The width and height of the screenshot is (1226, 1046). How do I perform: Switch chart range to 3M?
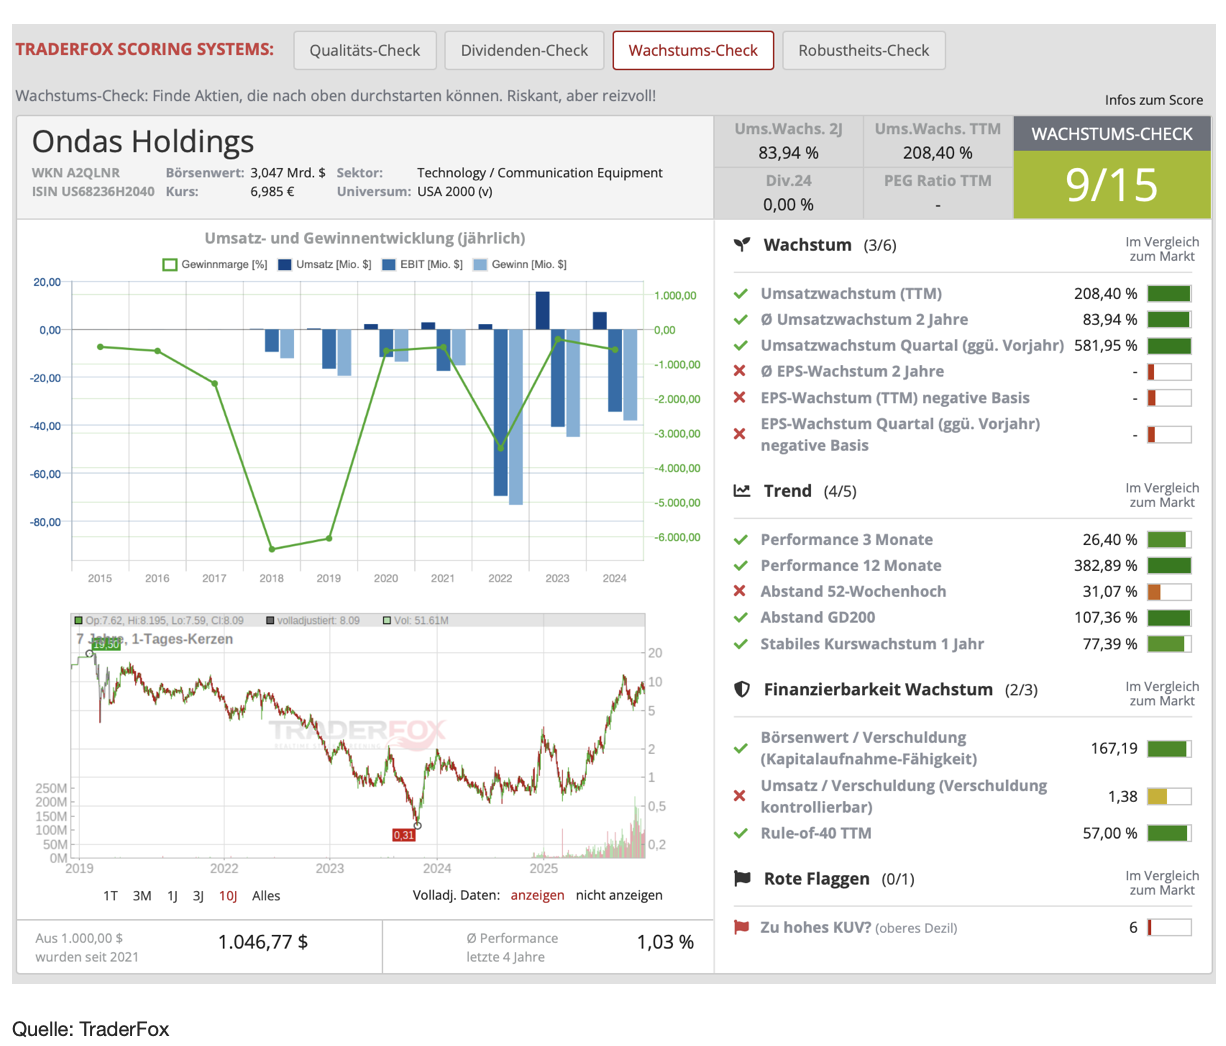(x=142, y=896)
